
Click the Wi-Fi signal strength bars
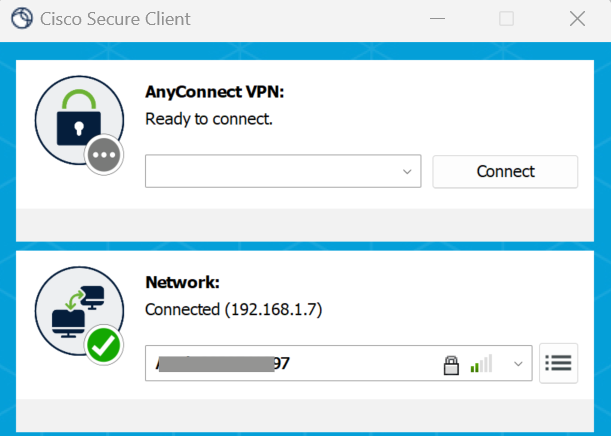click(x=482, y=364)
